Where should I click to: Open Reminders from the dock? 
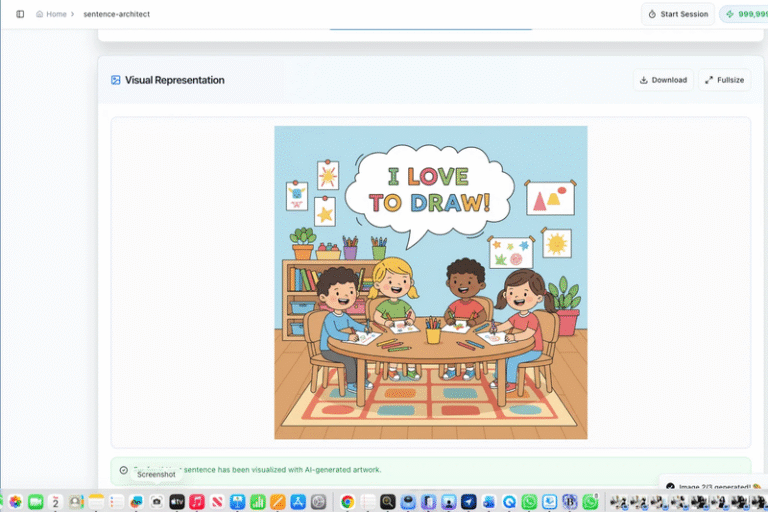click(116, 502)
